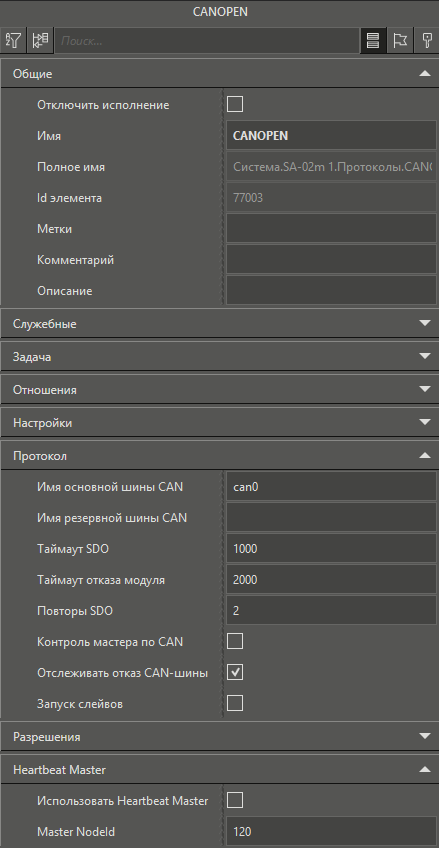
Task: Enable Запуск слейвов checkbox
Action: click(235, 703)
